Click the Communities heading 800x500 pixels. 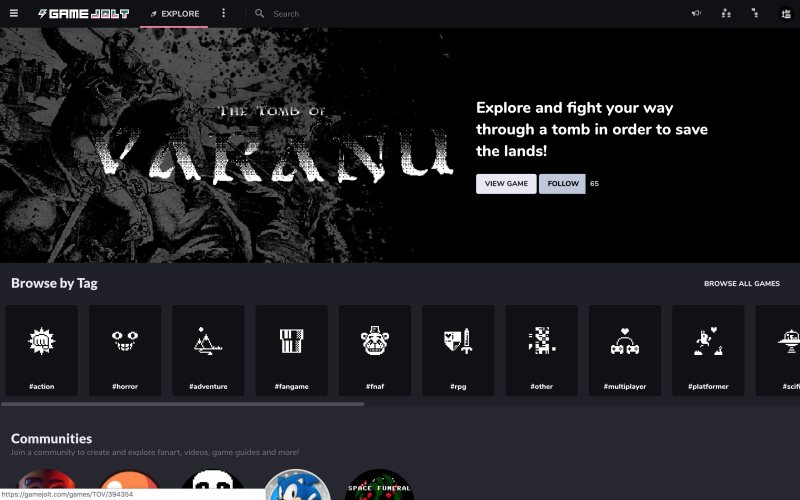pos(52,439)
